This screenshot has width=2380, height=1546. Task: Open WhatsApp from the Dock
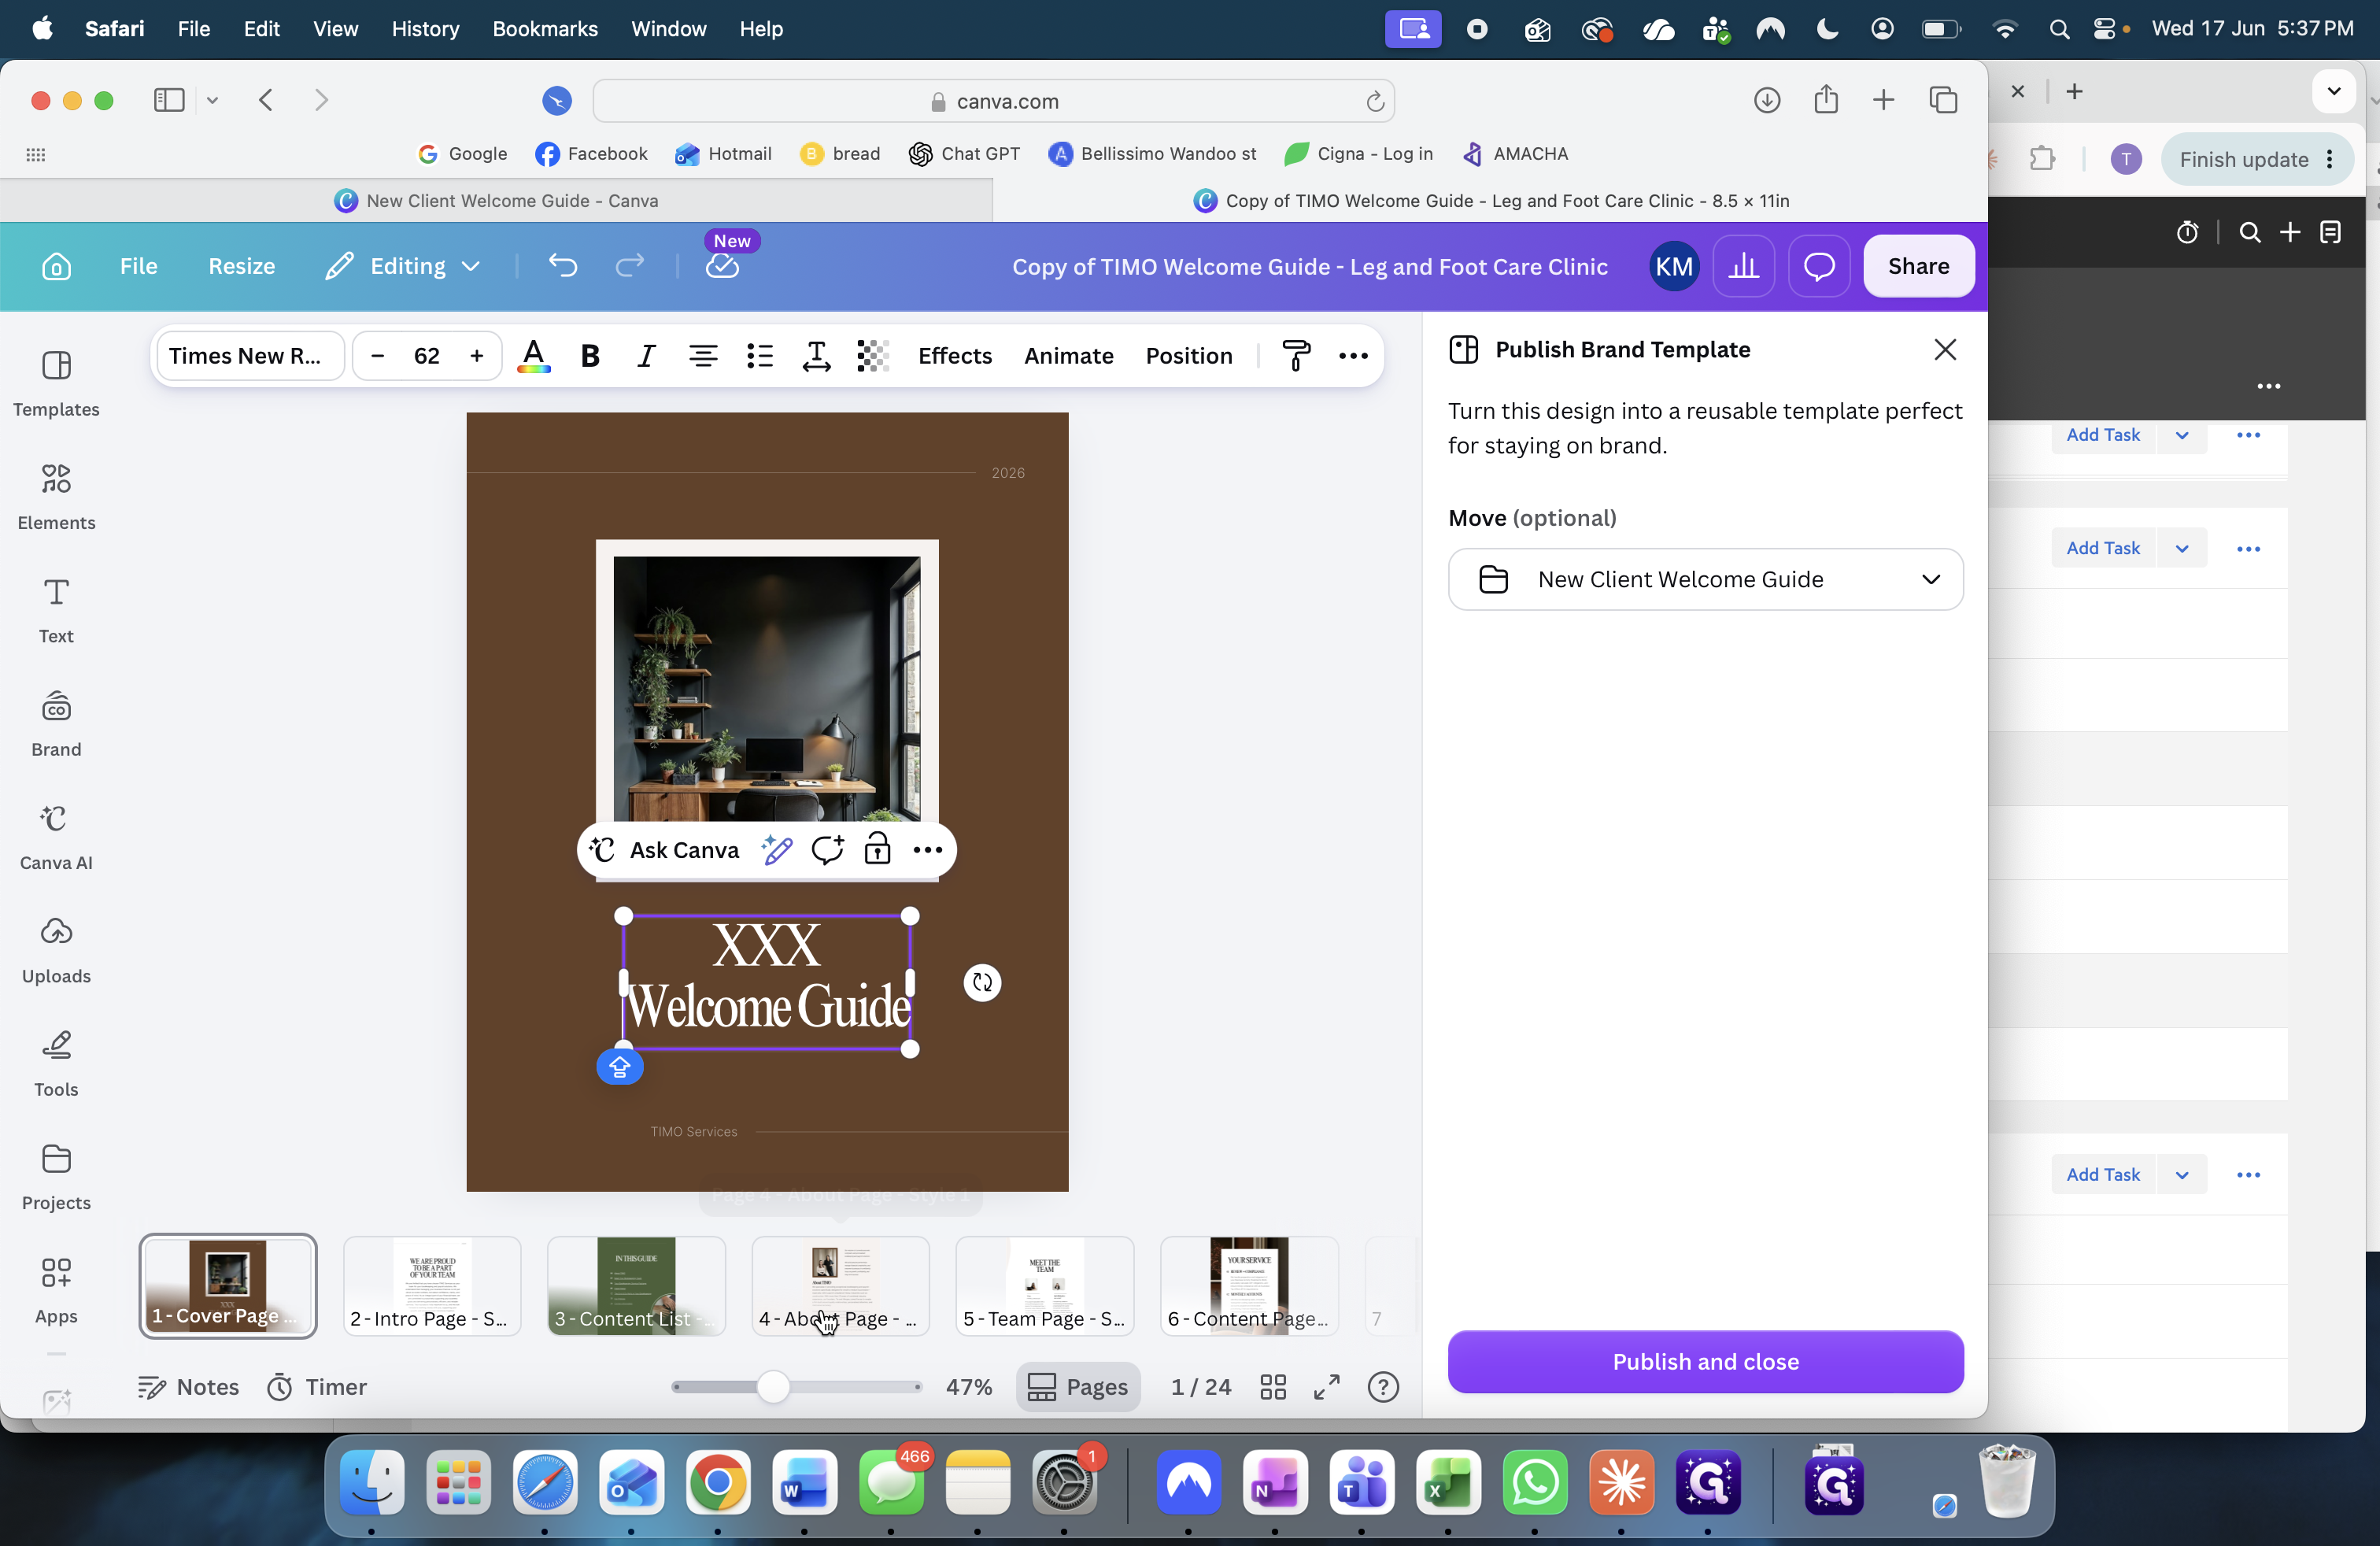[x=1534, y=1483]
